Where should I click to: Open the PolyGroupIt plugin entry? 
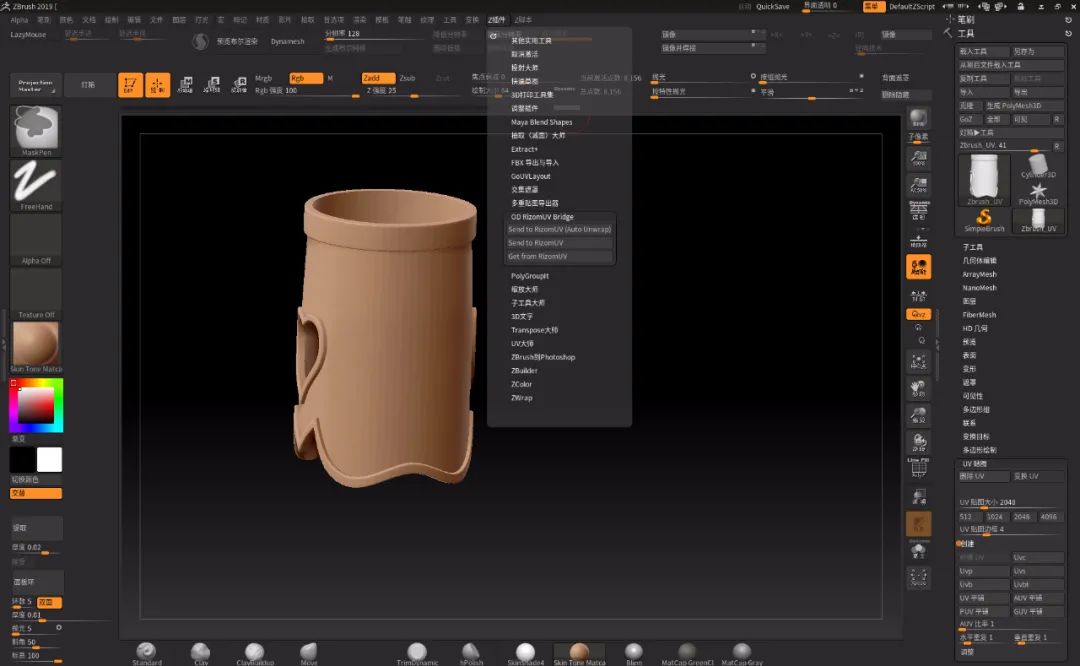[x=530, y=275]
